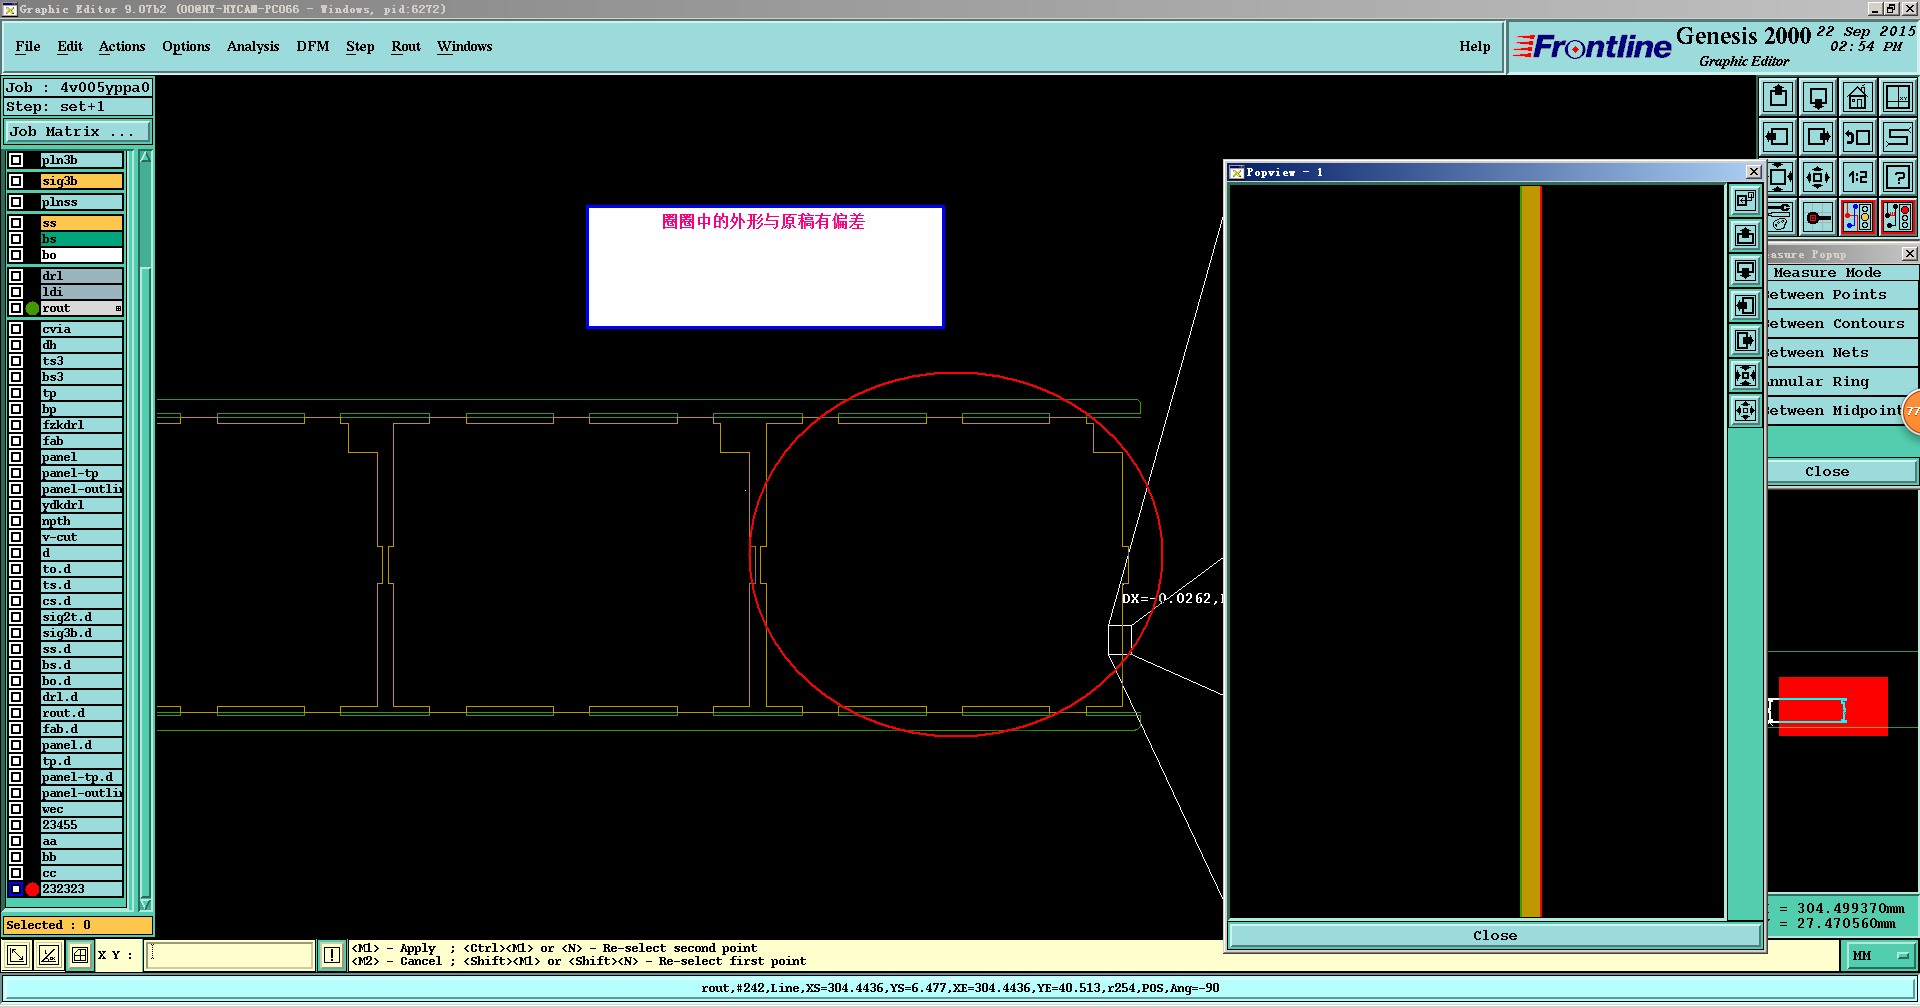Toggle the cvia layer checkbox
1920x1008 pixels.
pyautogui.click(x=16, y=329)
